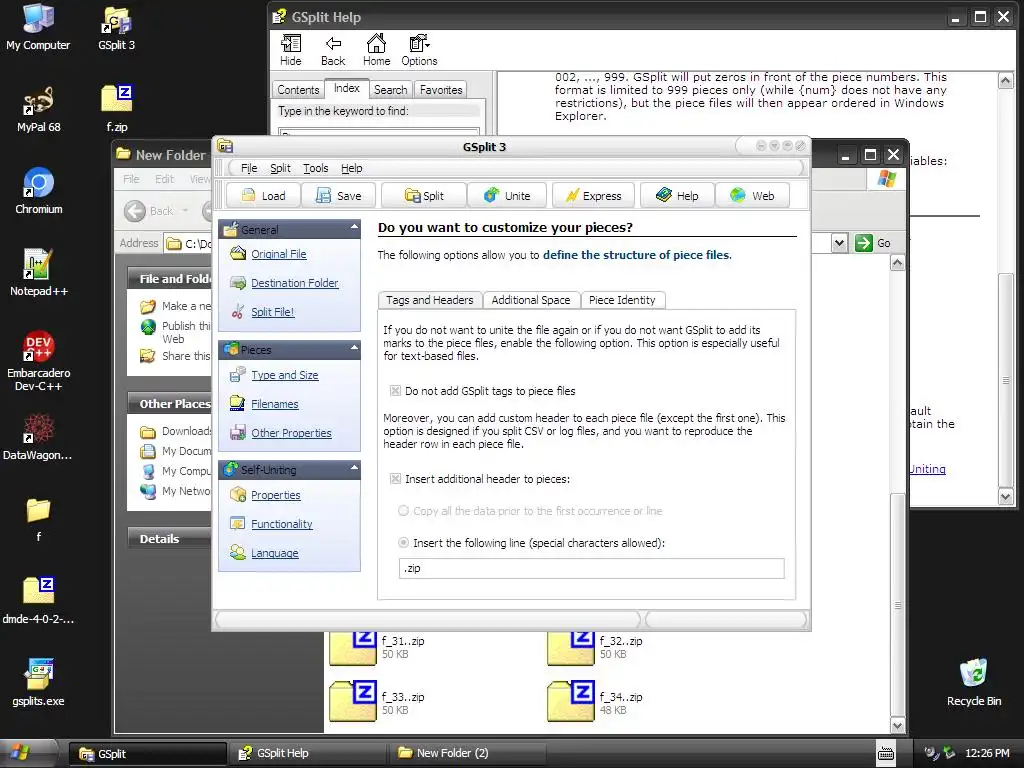
Task: Open the File menu in GSplit 3
Action: pos(249,168)
